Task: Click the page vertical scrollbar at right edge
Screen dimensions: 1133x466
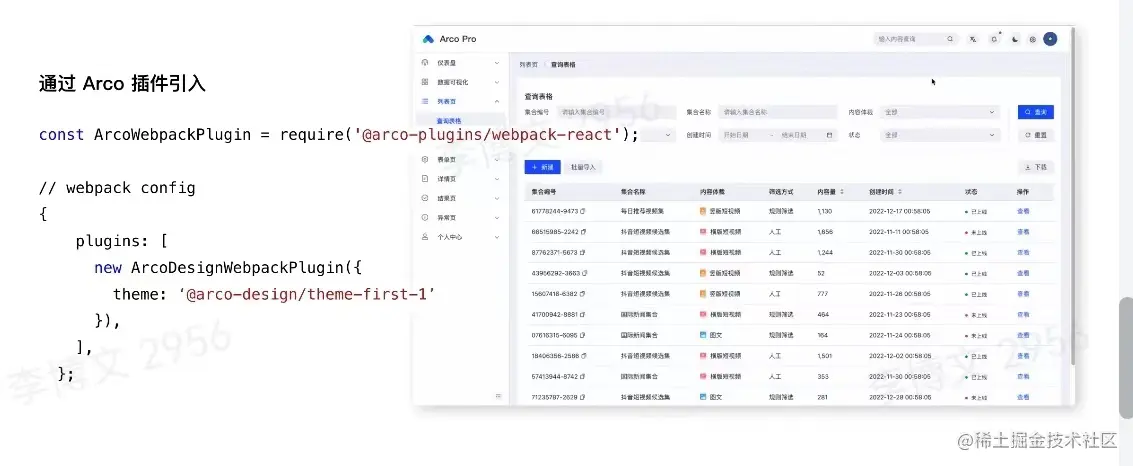Action: point(1126,357)
